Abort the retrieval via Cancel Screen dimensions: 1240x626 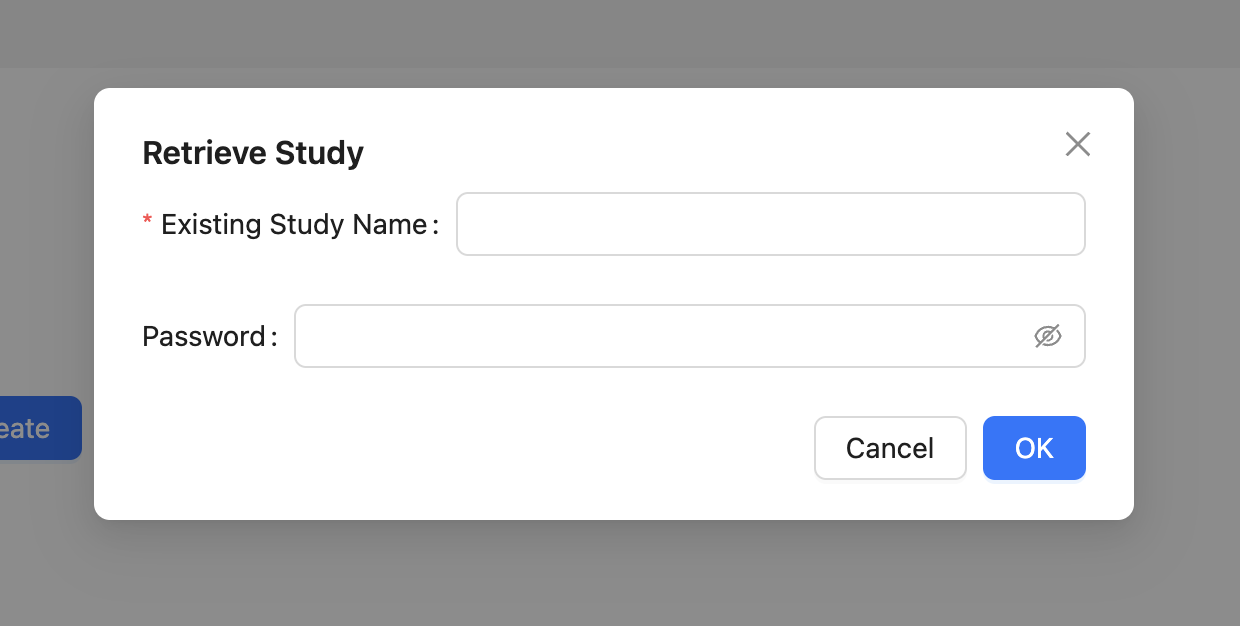(890, 448)
